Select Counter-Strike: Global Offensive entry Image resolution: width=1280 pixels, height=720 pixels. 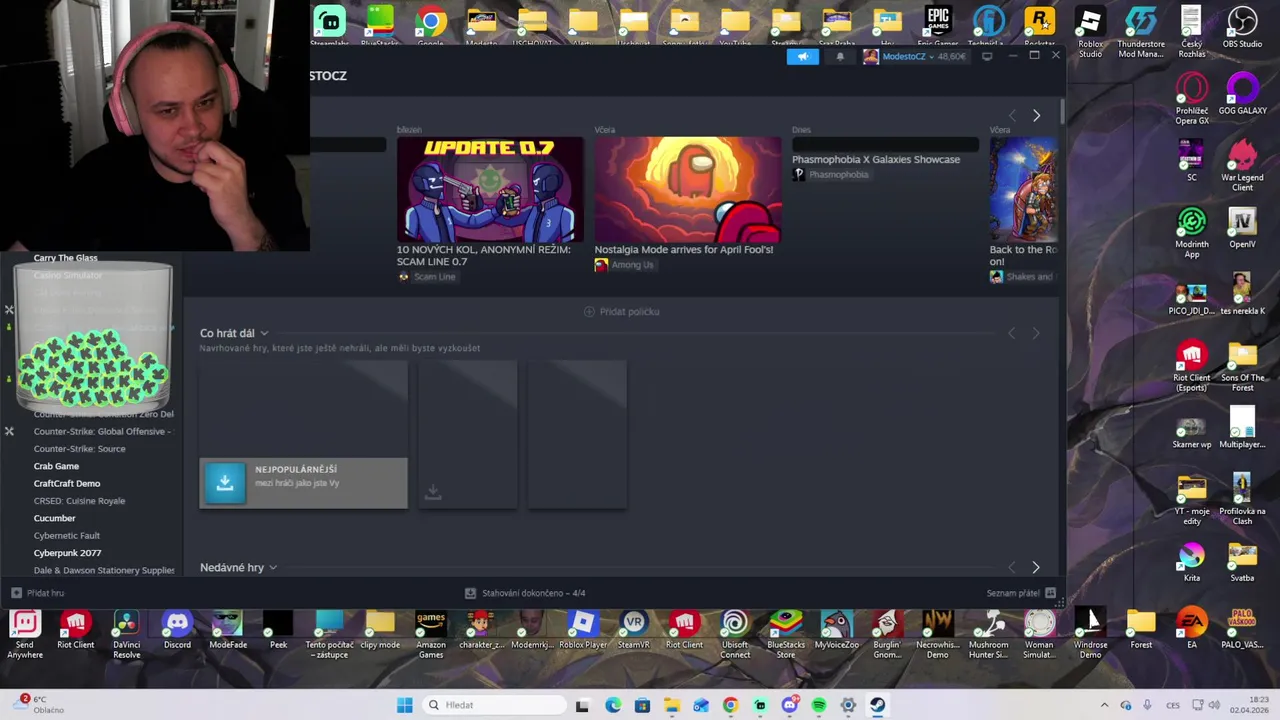click(102, 432)
